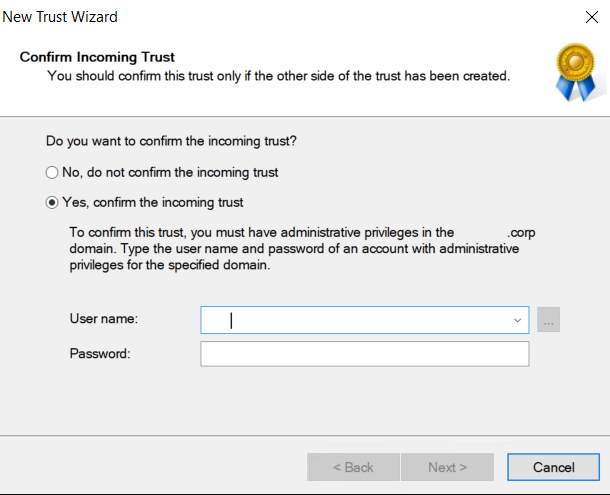
Task: Click the "Password:" label
Action: [x=100, y=353]
